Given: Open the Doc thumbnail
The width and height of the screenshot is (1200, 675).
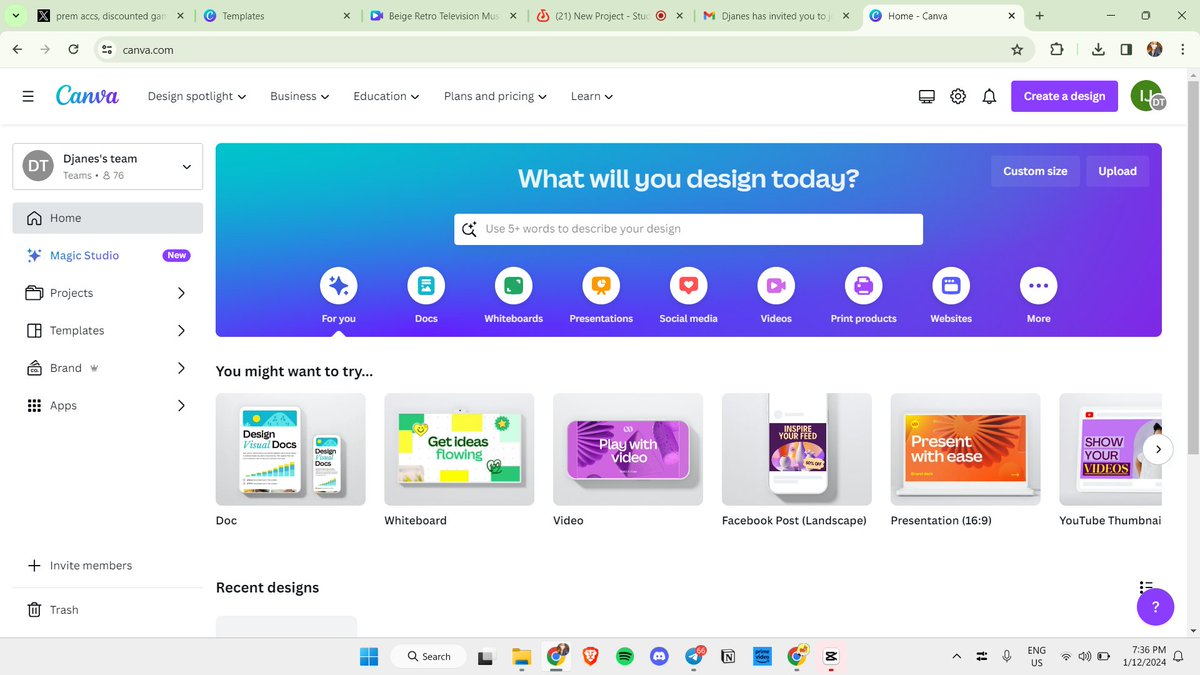Looking at the screenshot, I should point(291,449).
